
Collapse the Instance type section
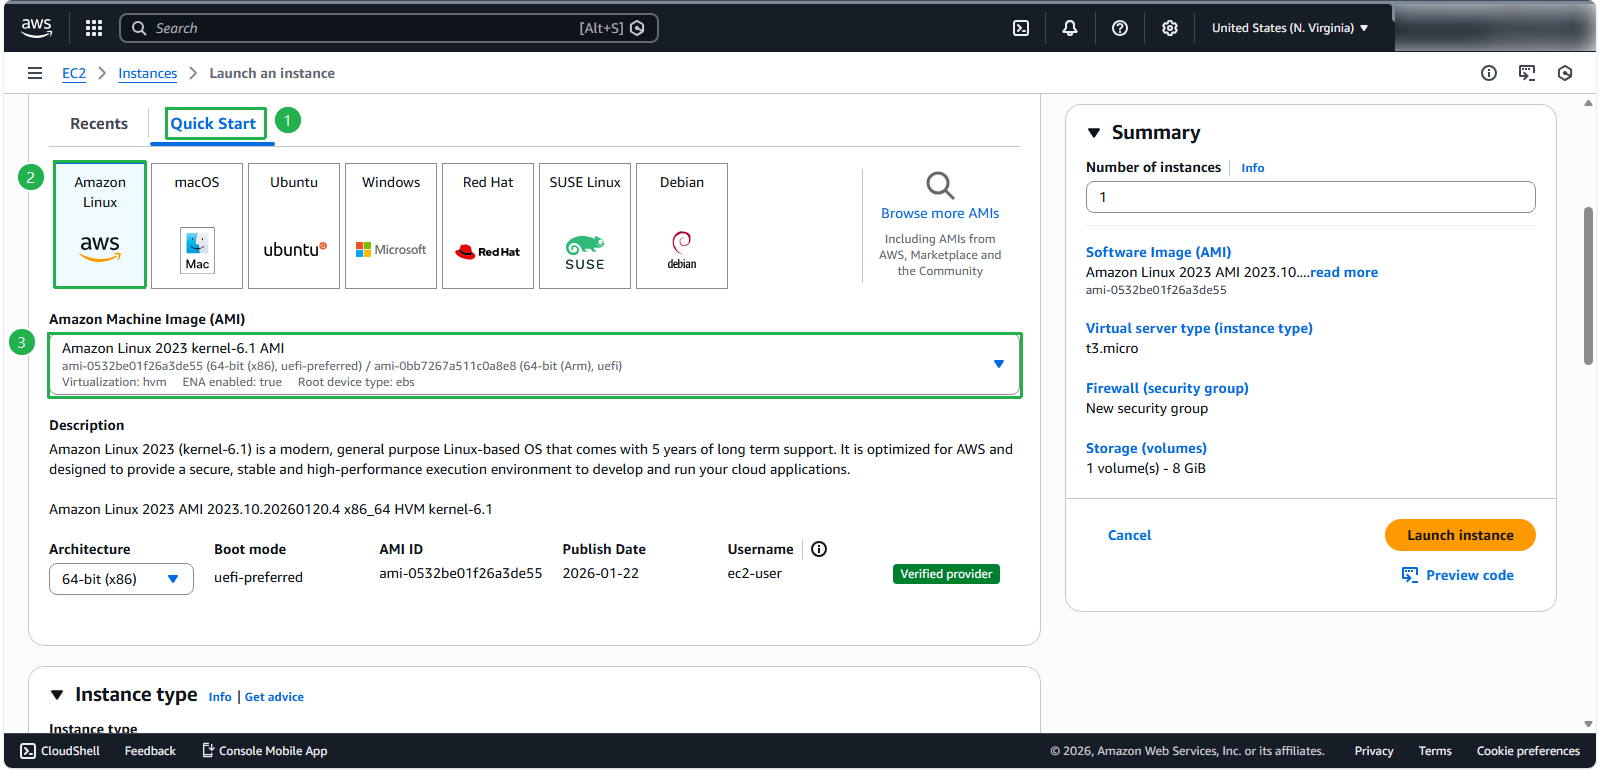(57, 695)
